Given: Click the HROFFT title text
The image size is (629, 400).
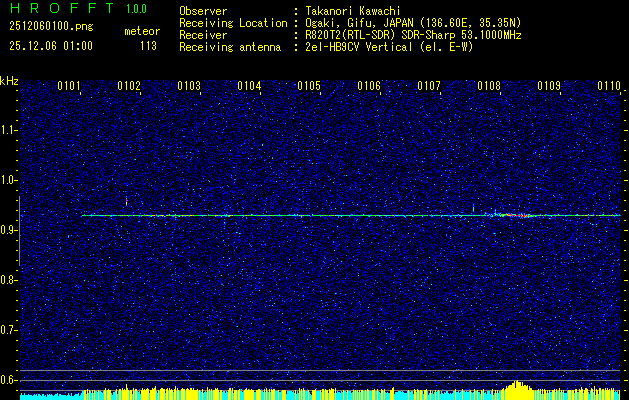Looking at the screenshot, I should pyautogui.click(x=62, y=8).
